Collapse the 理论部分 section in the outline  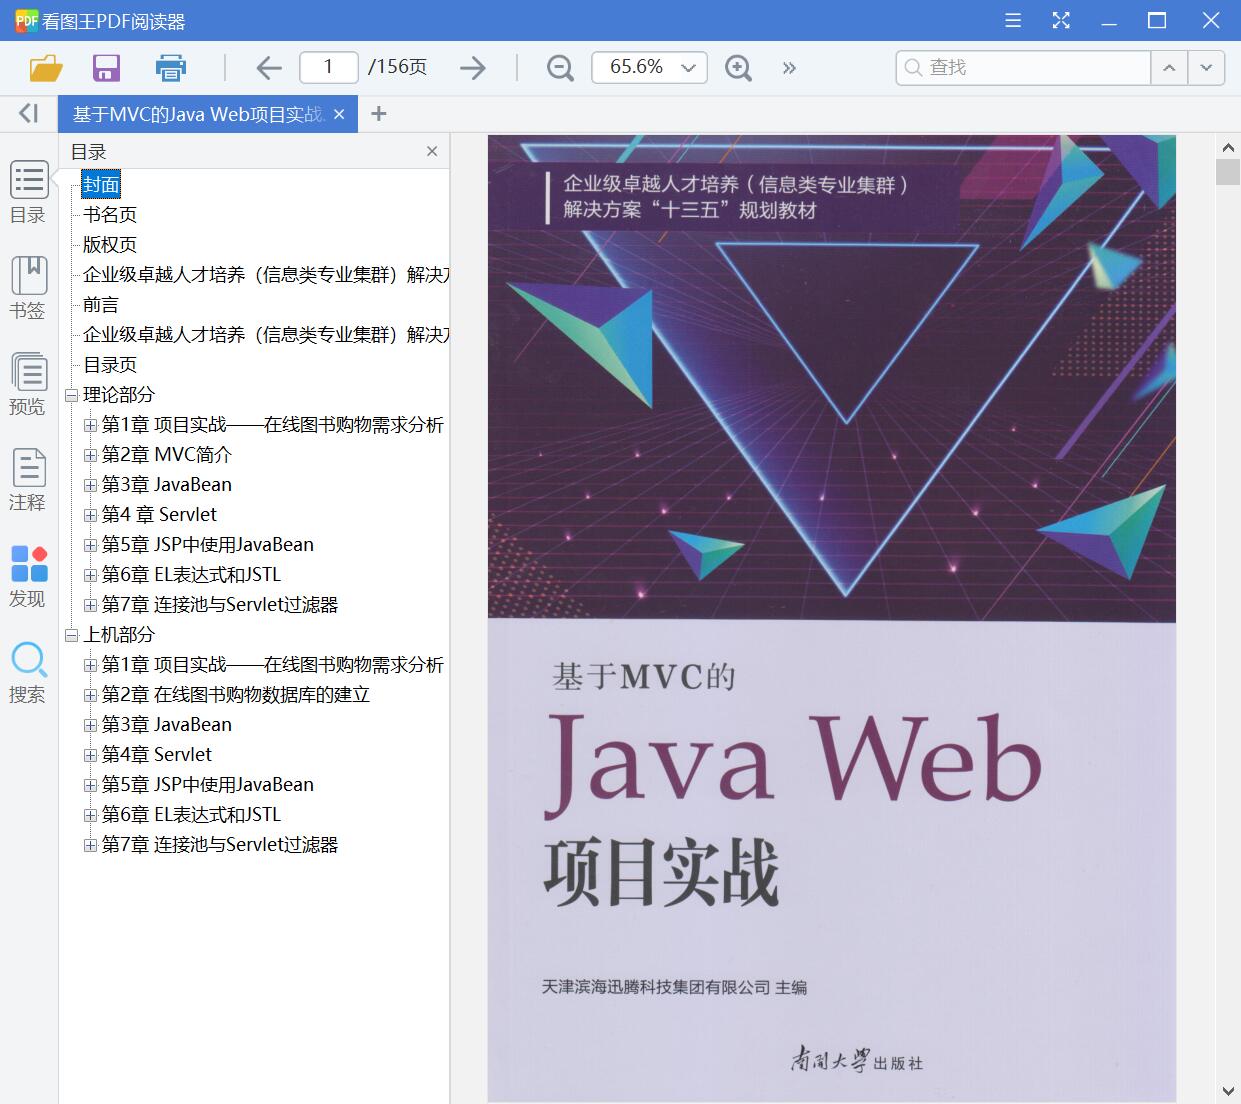[70, 395]
